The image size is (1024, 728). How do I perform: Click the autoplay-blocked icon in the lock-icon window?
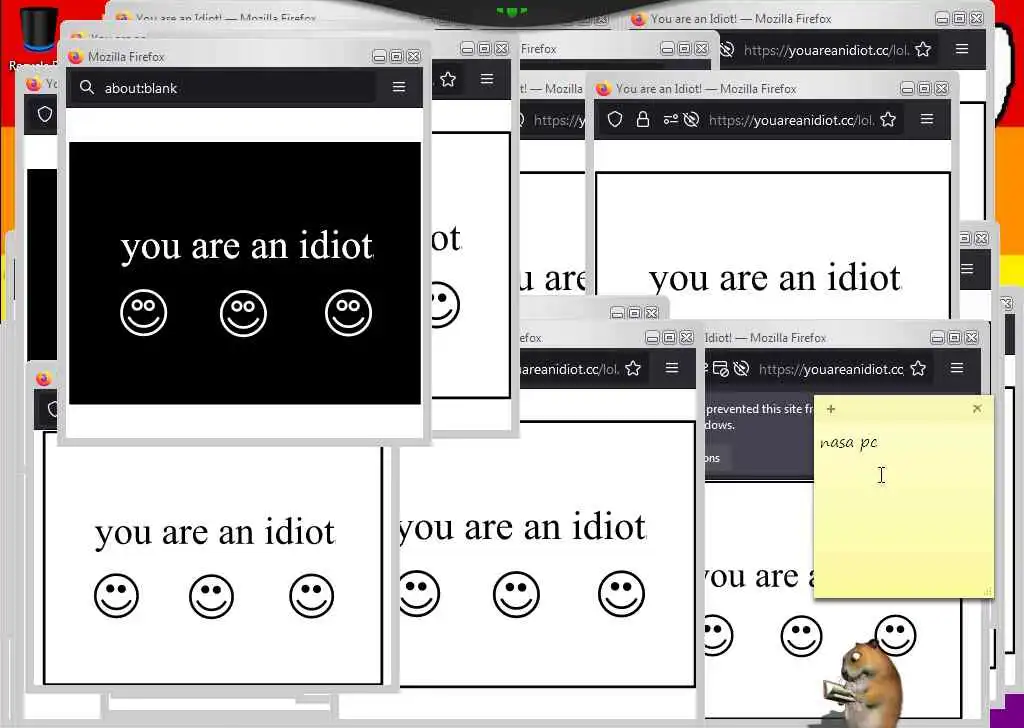pyautogui.click(x=691, y=119)
